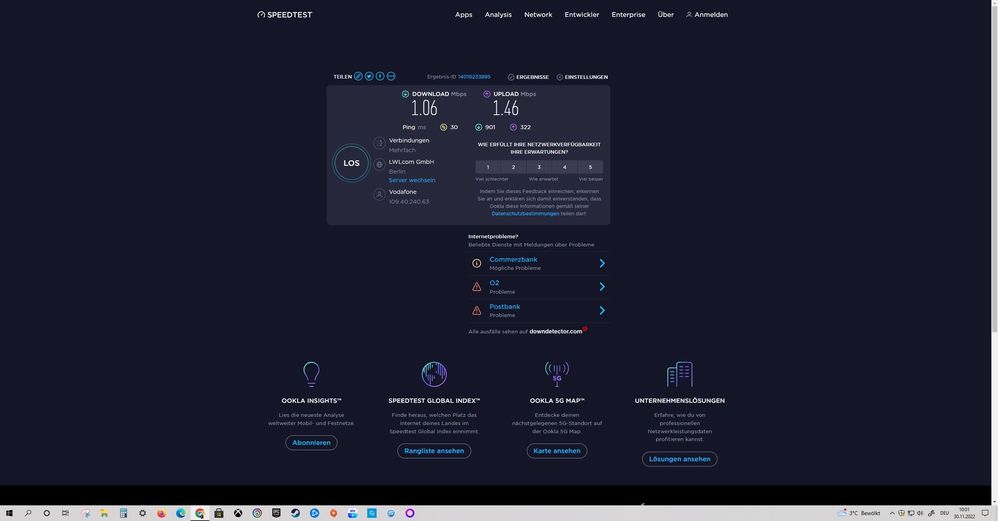Rate network availability as 5
This screenshot has height=521, width=998.
pos(590,167)
